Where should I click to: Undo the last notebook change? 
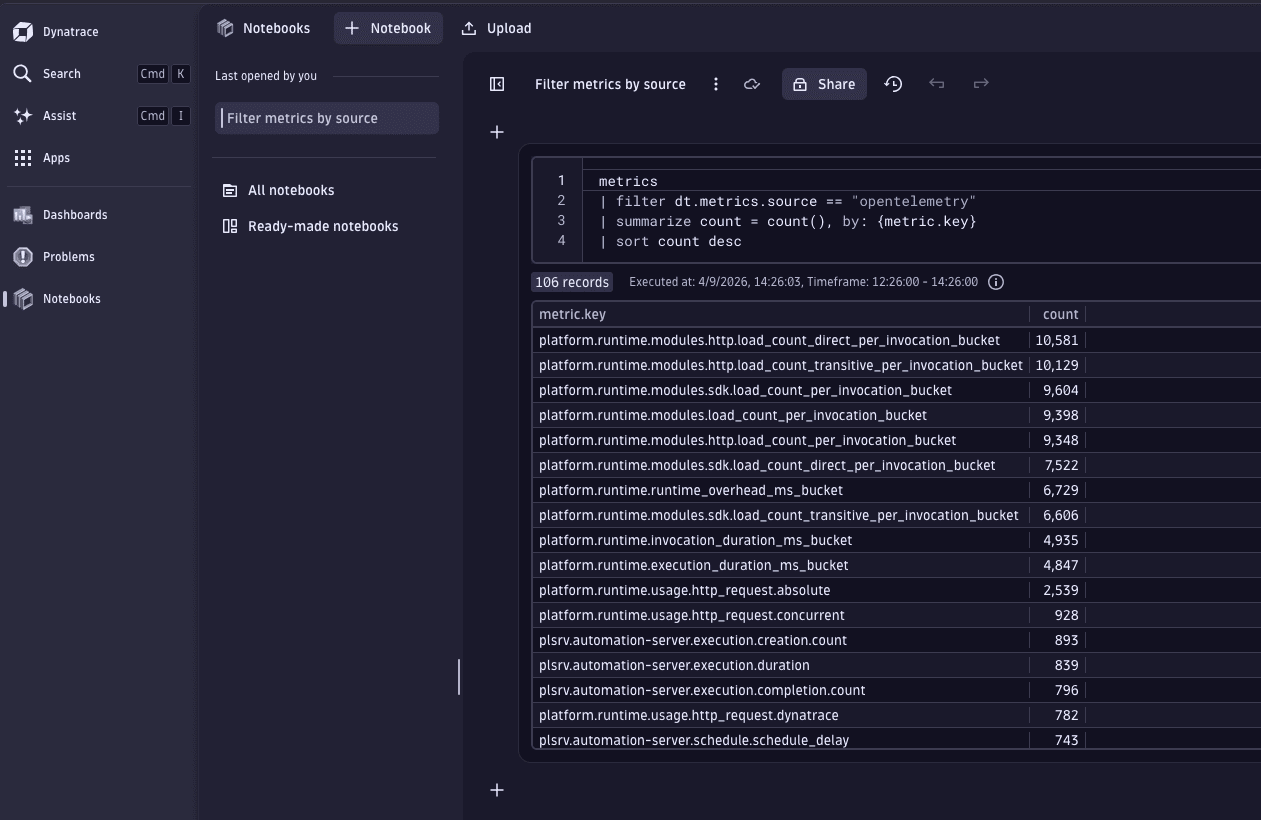936,84
